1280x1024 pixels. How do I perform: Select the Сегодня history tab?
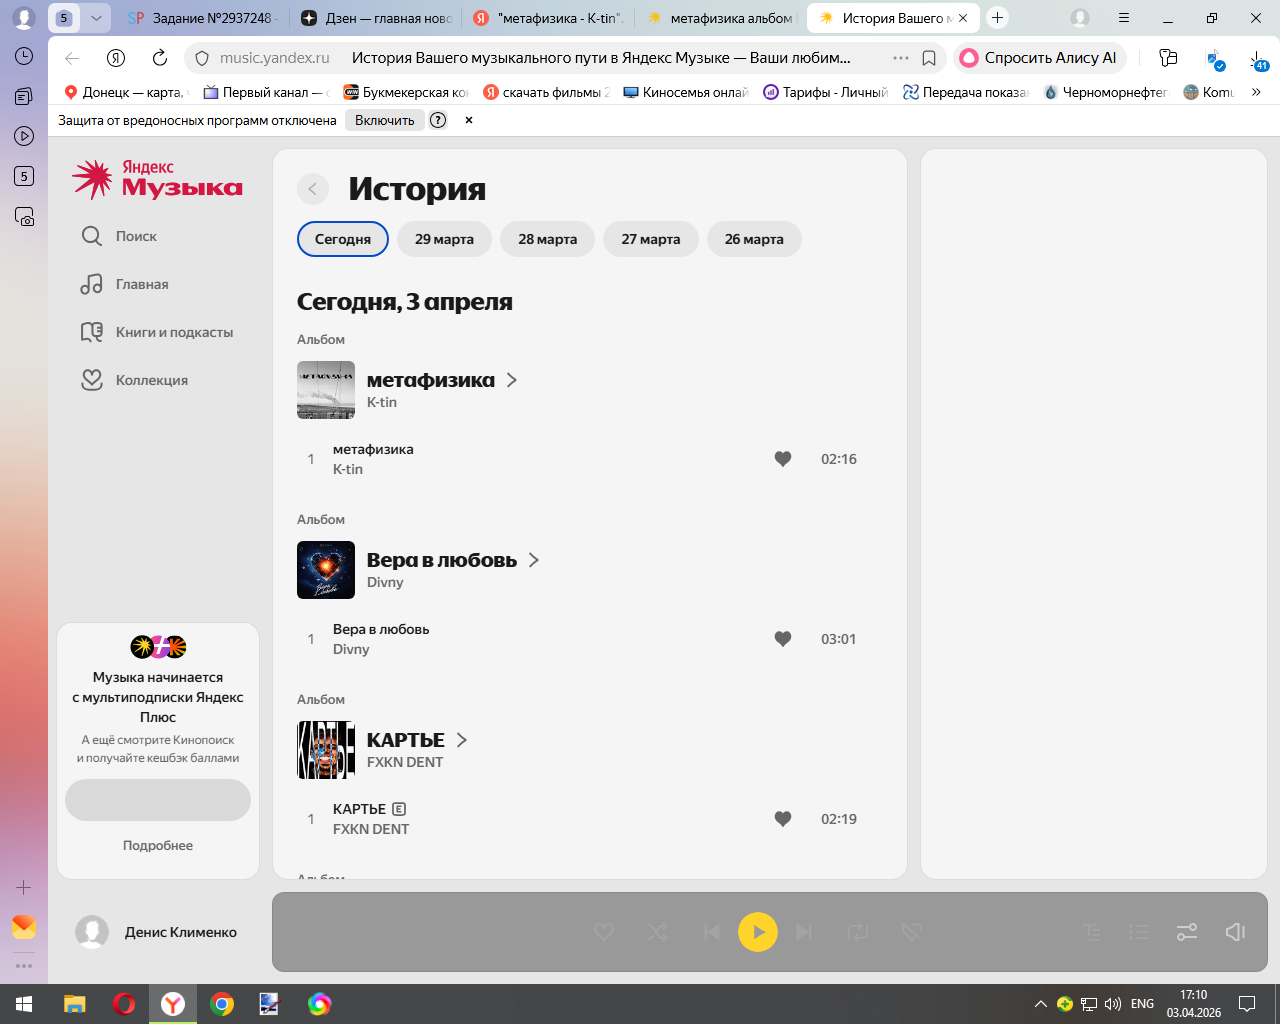pos(343,239)
